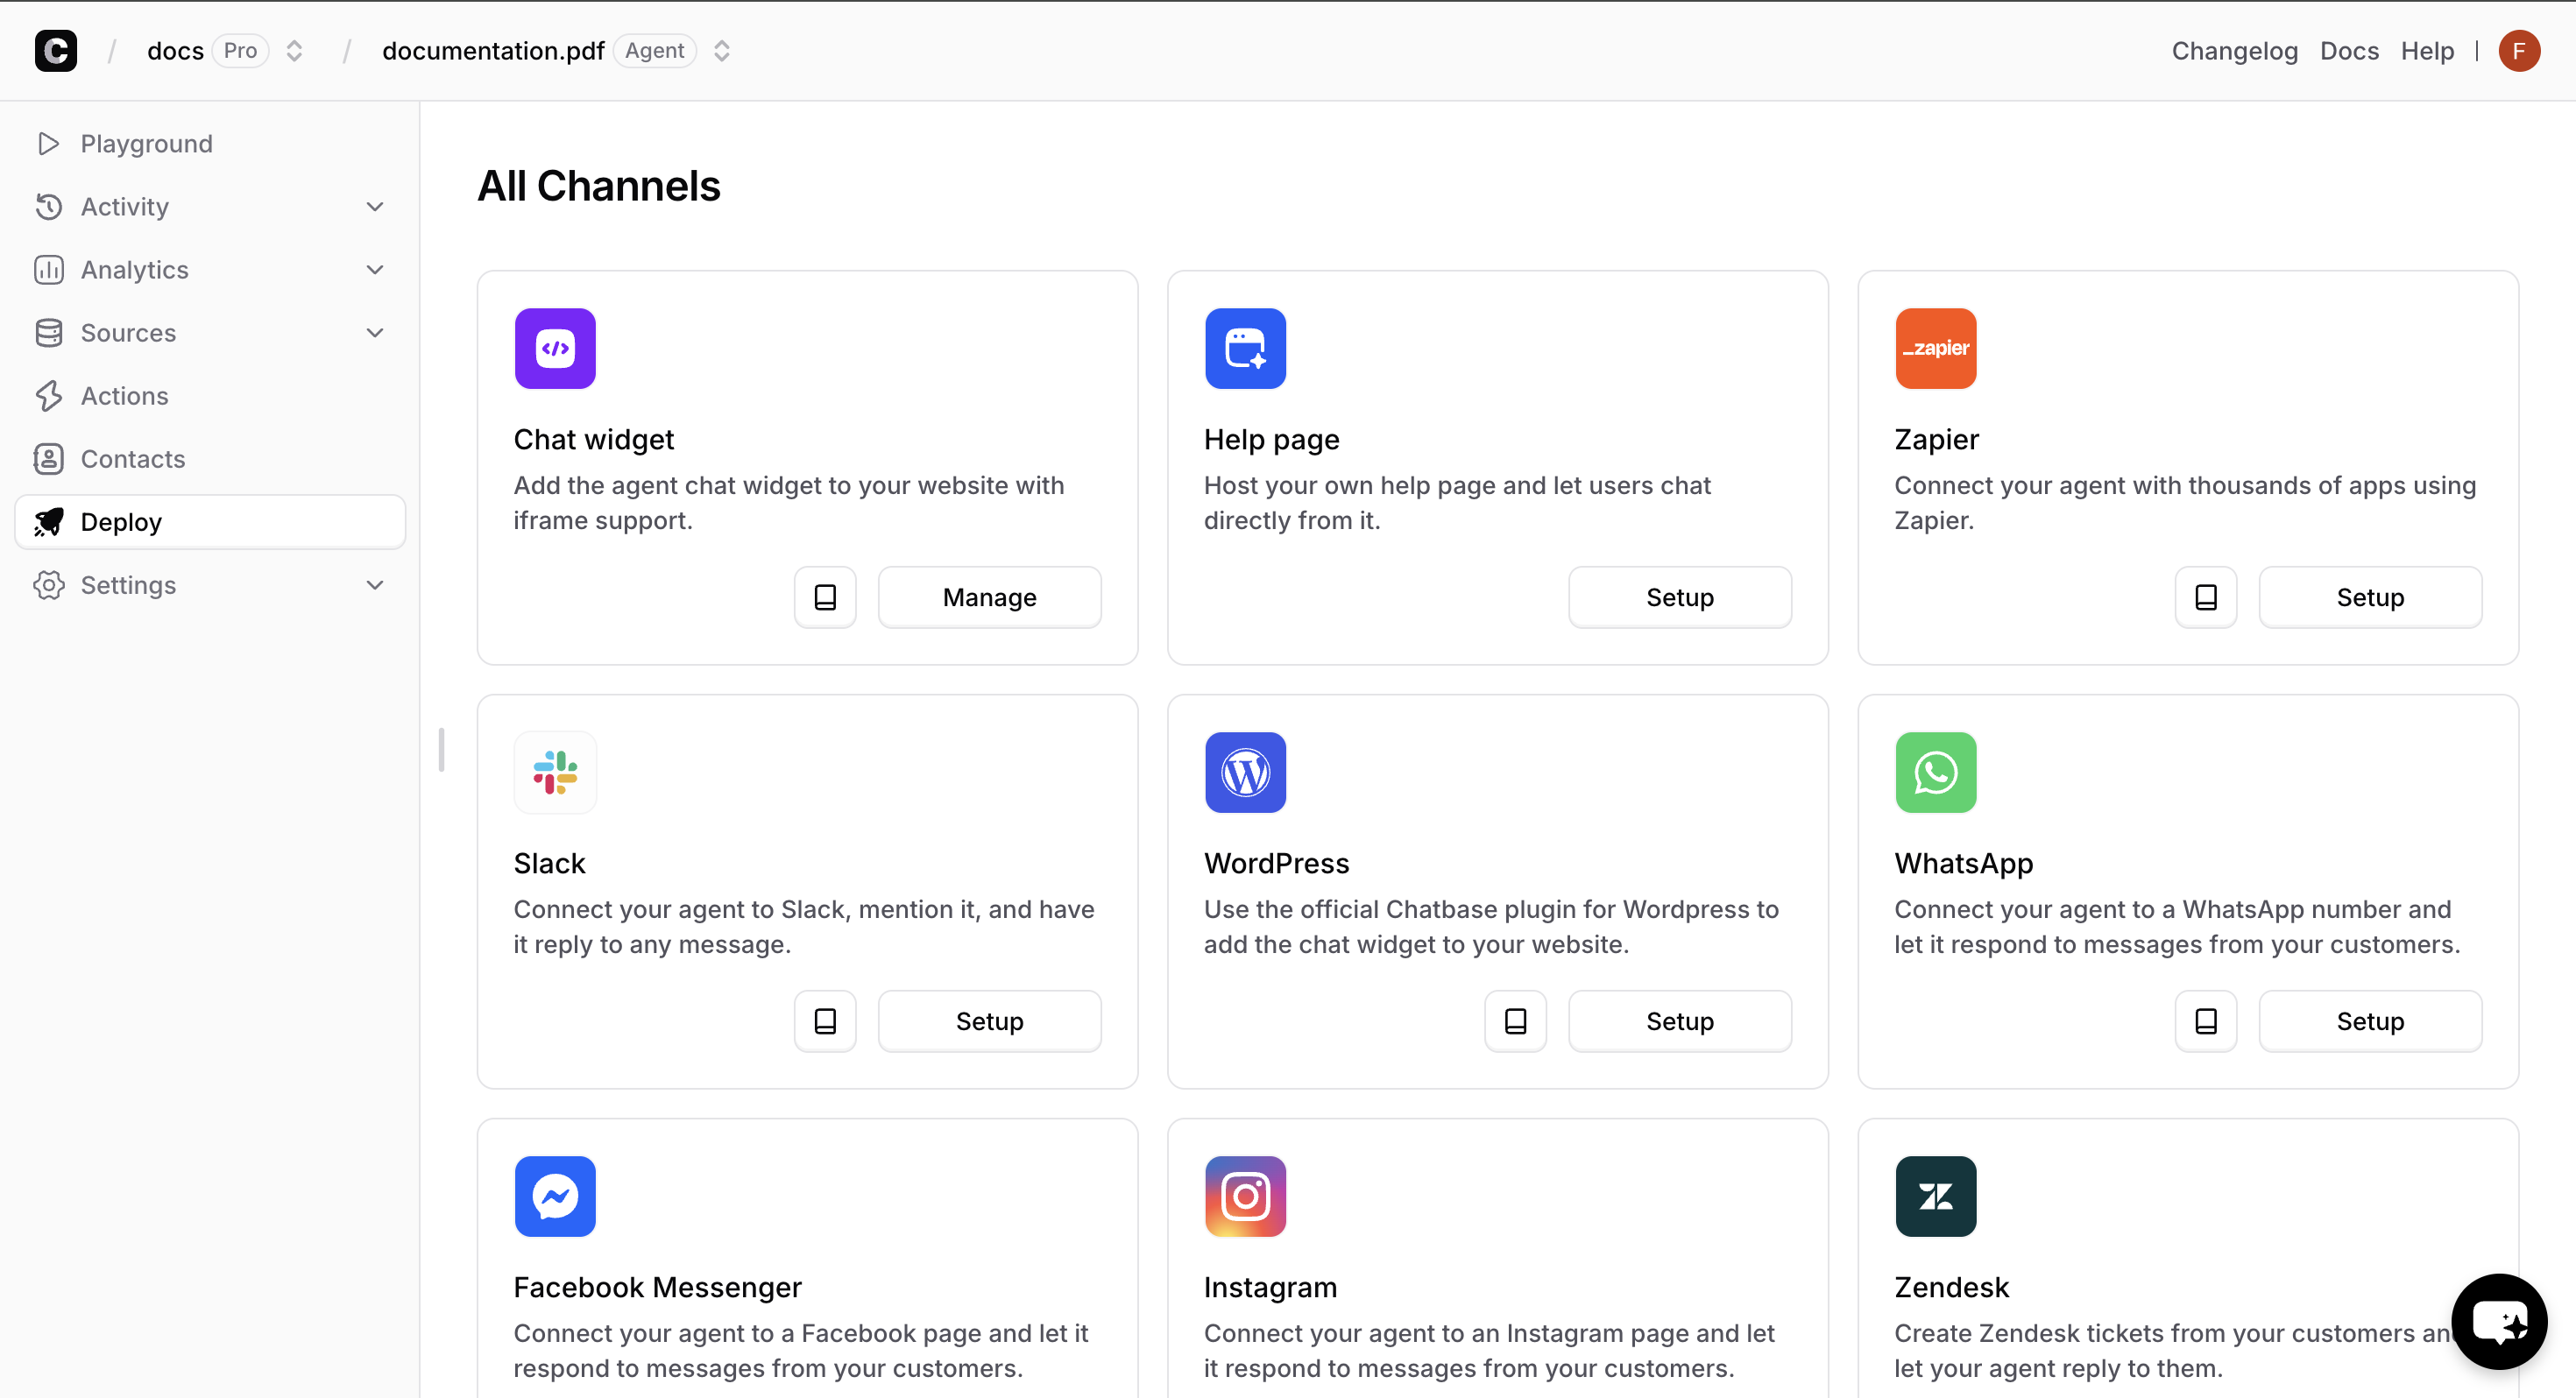Expand the Activity sidebar section
The width and height of the screenshot is (2576, 1398).
pos(375,207)
